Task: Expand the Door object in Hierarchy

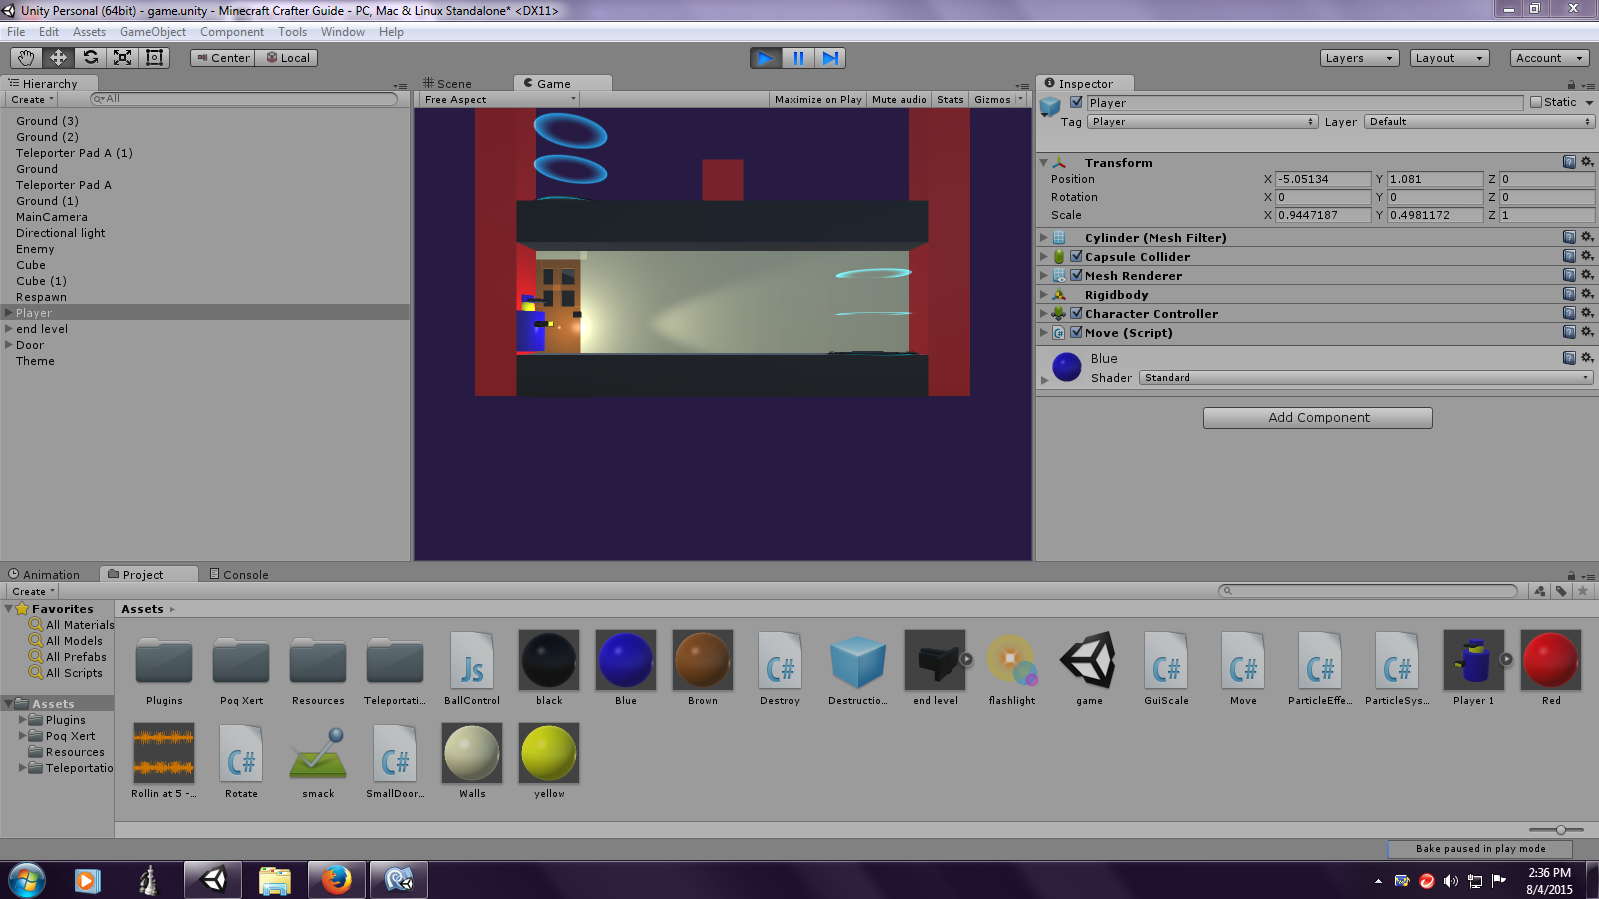Action: tap(9, 345)
